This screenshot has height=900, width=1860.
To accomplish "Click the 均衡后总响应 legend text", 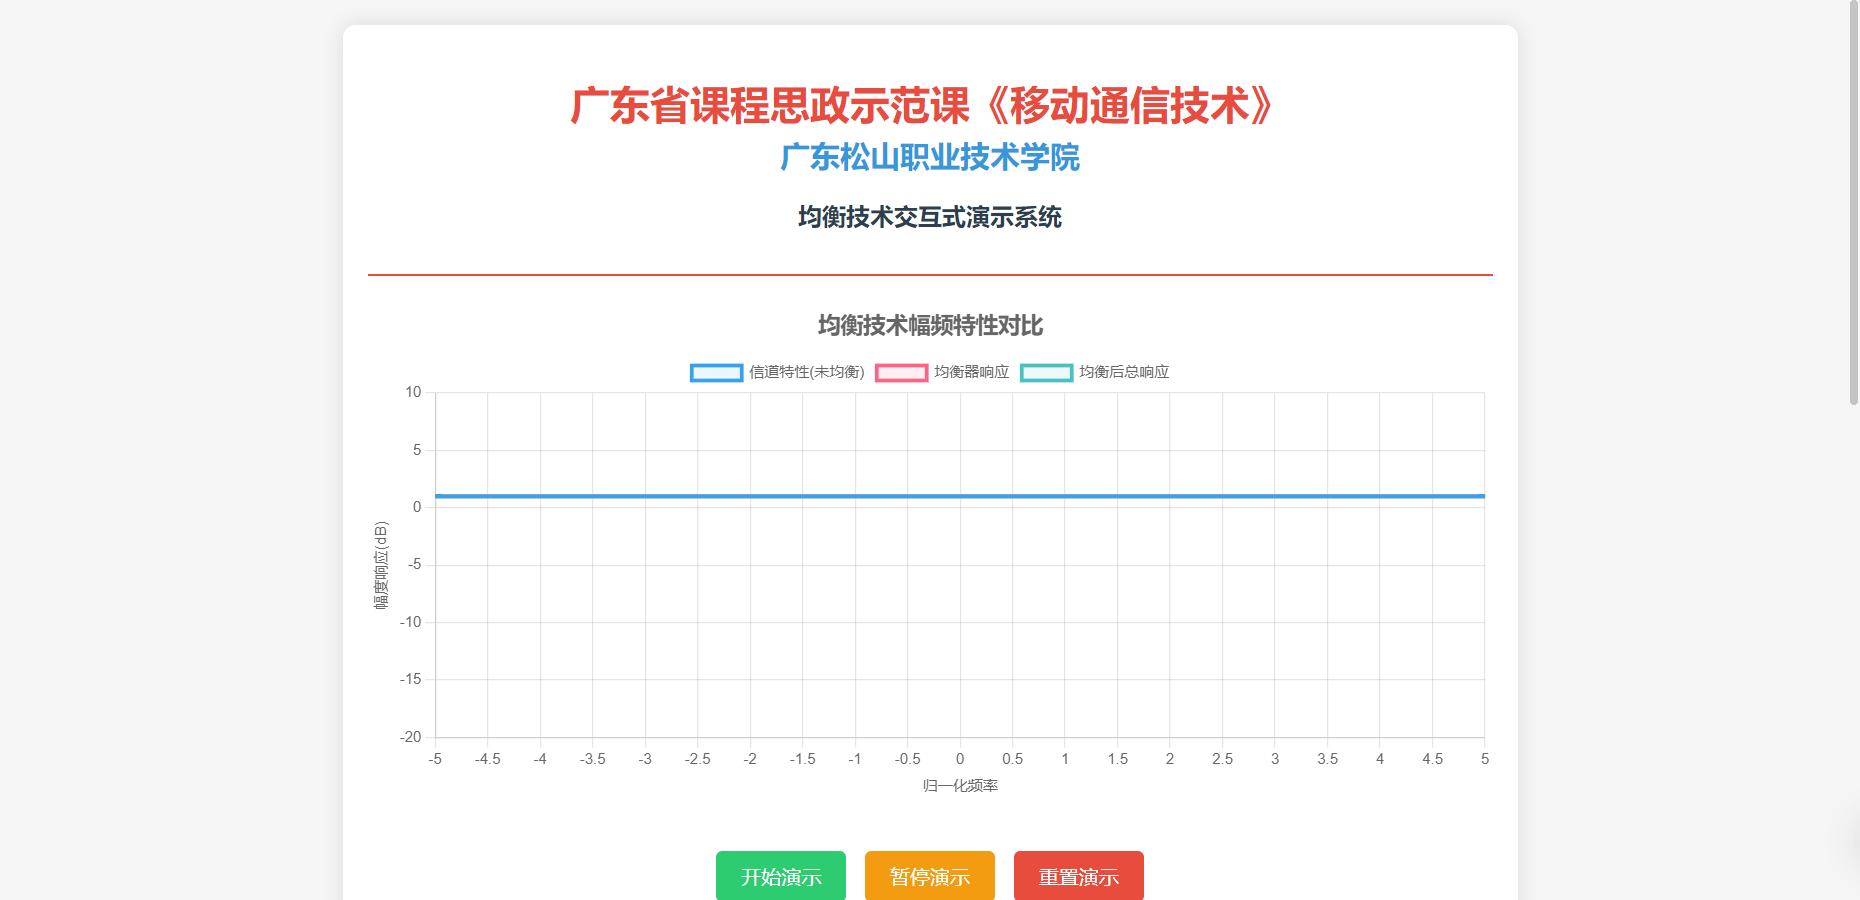I will [1123, 372].
